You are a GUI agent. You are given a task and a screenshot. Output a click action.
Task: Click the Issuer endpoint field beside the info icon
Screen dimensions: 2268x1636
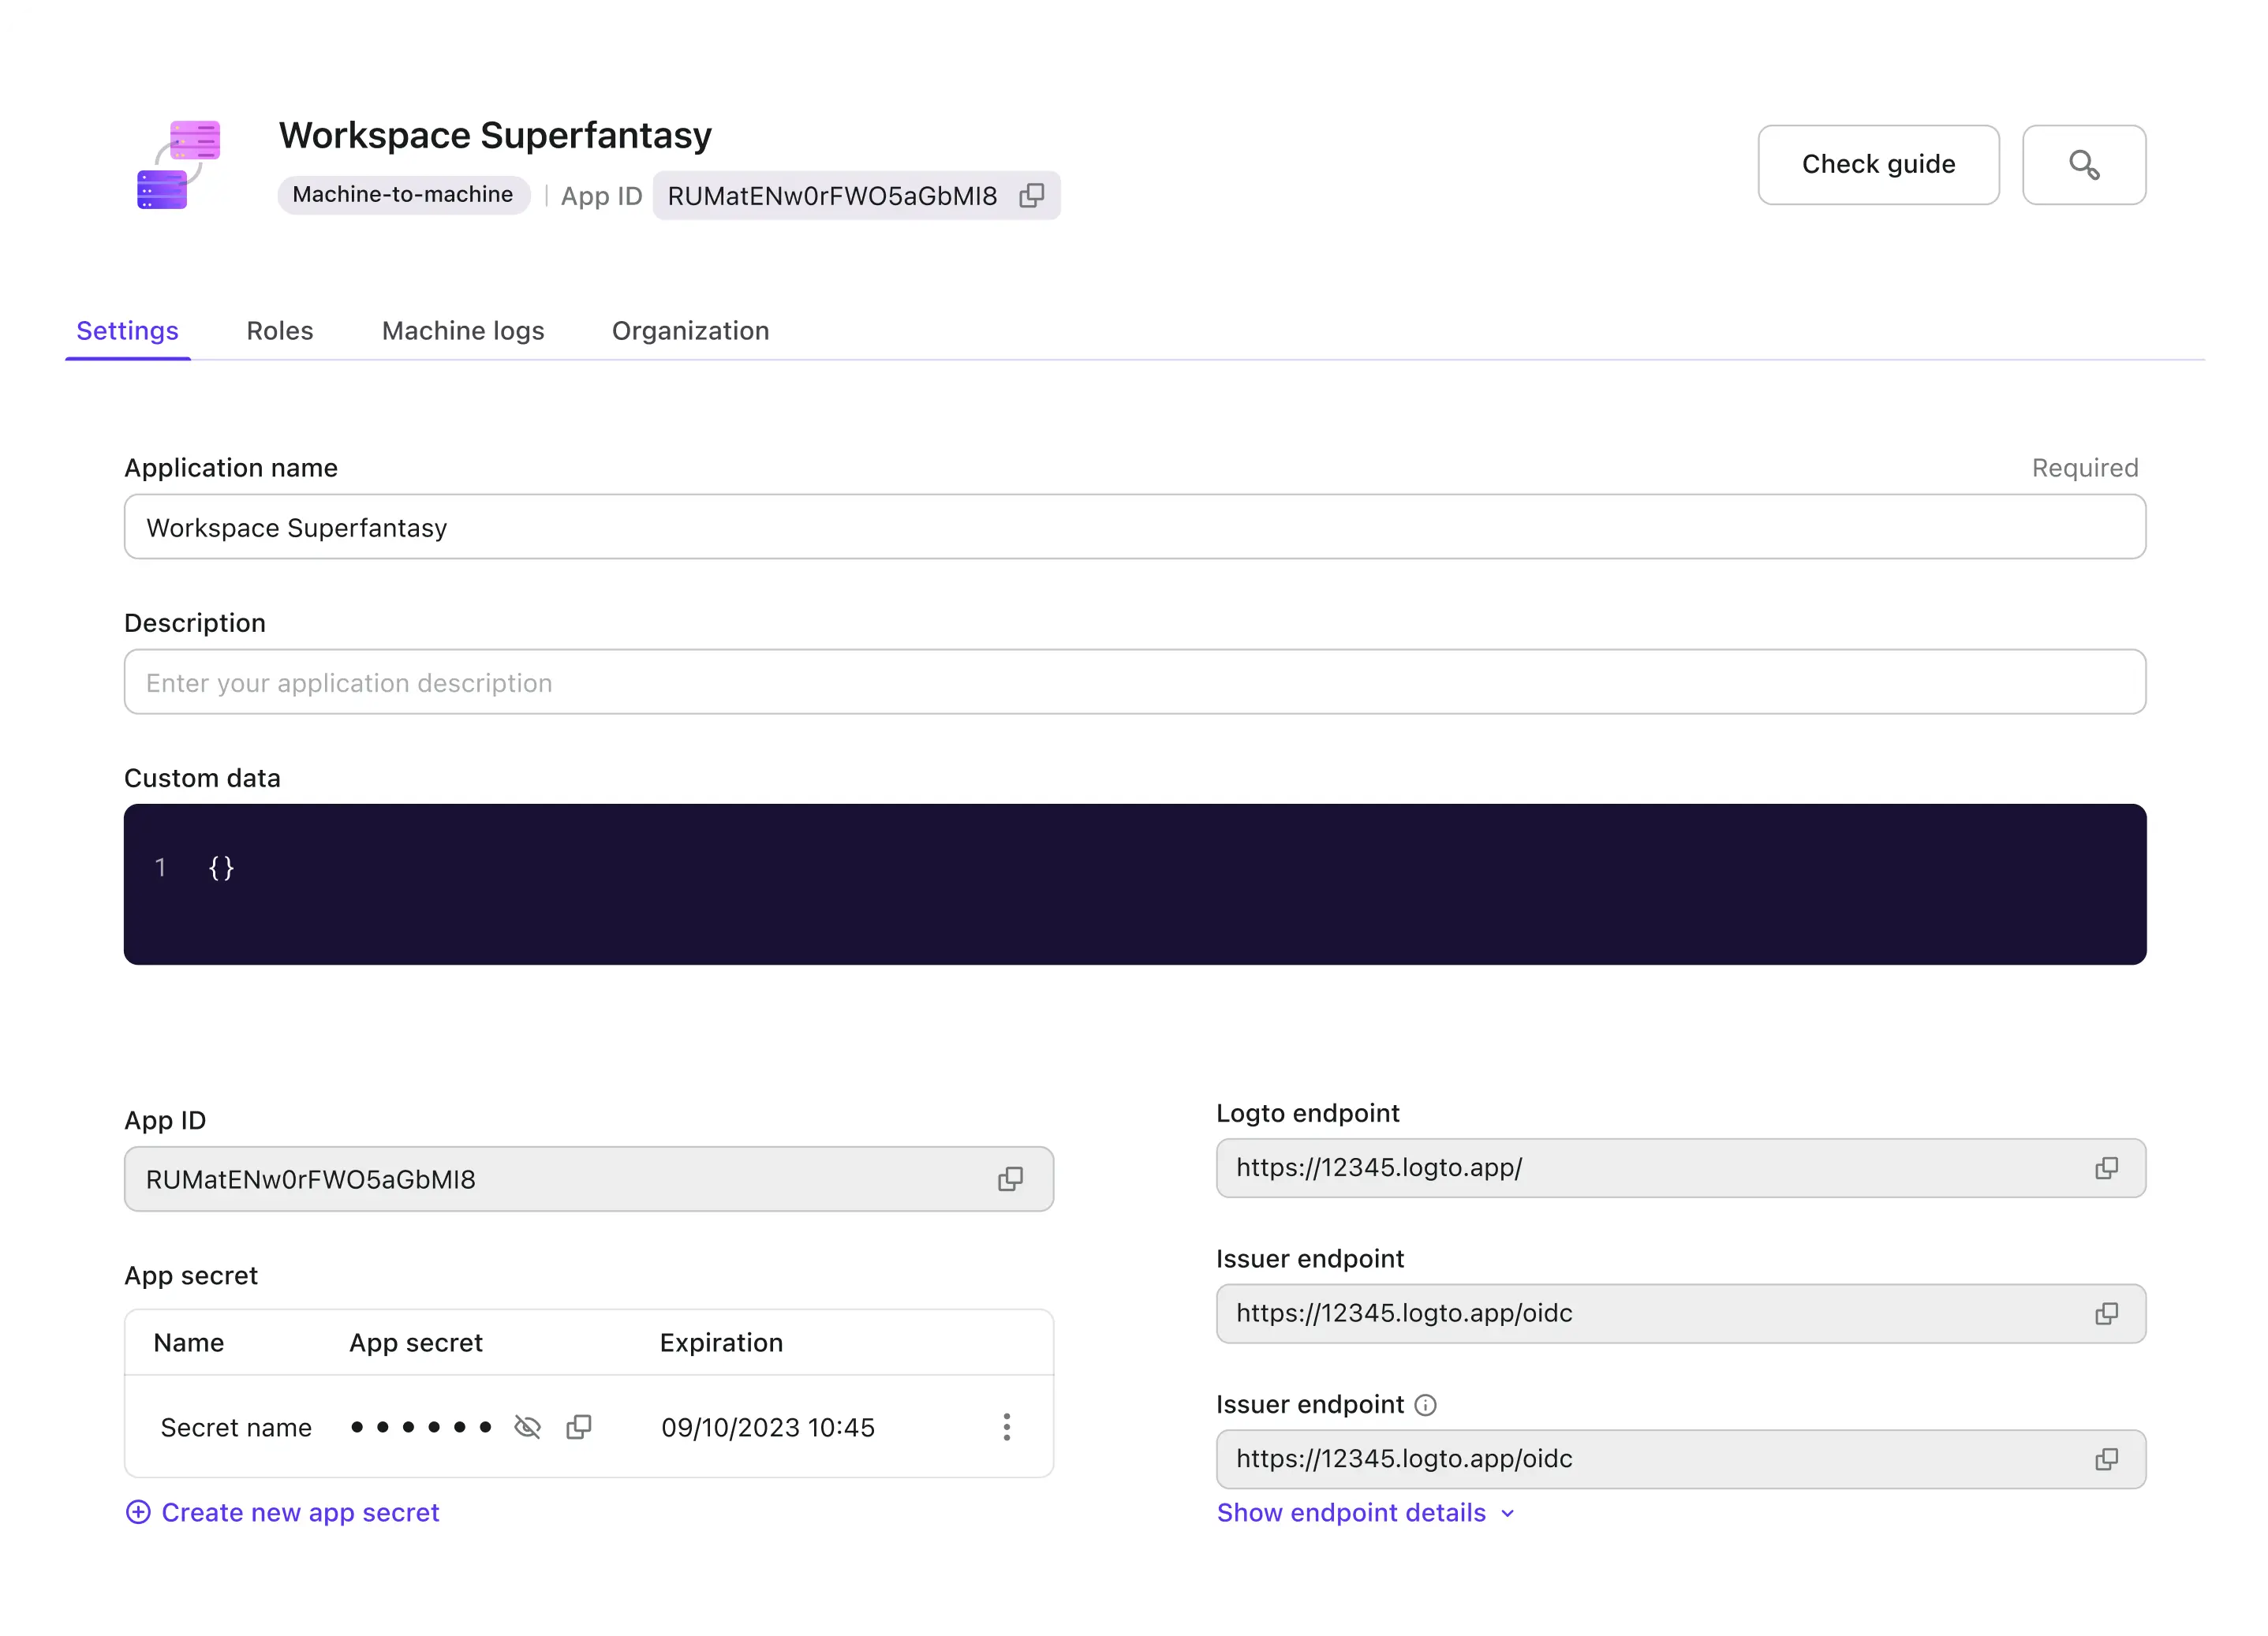1680,1459
